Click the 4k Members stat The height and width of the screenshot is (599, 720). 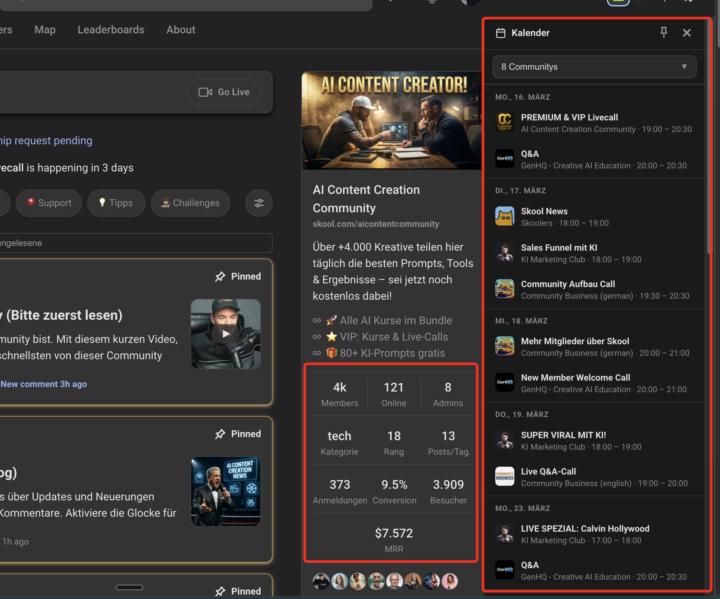pyautogui.click(x=339, y=394)
